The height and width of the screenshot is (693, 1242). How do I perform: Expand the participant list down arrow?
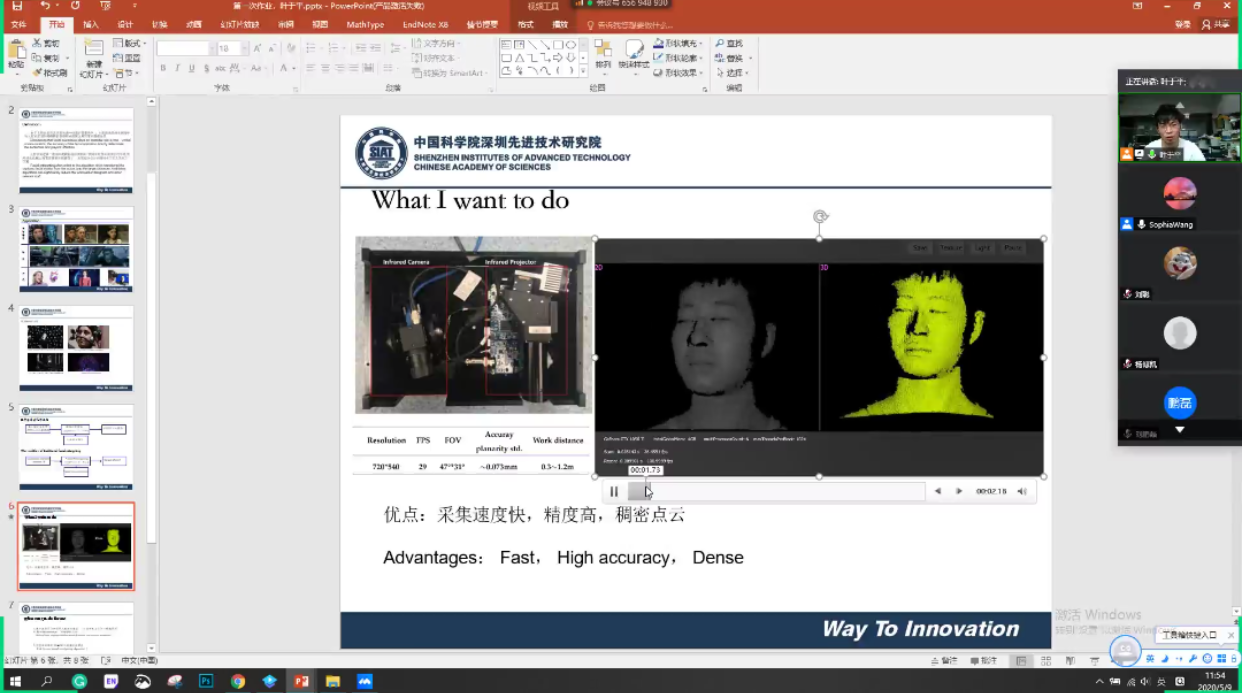point(1180,430)
